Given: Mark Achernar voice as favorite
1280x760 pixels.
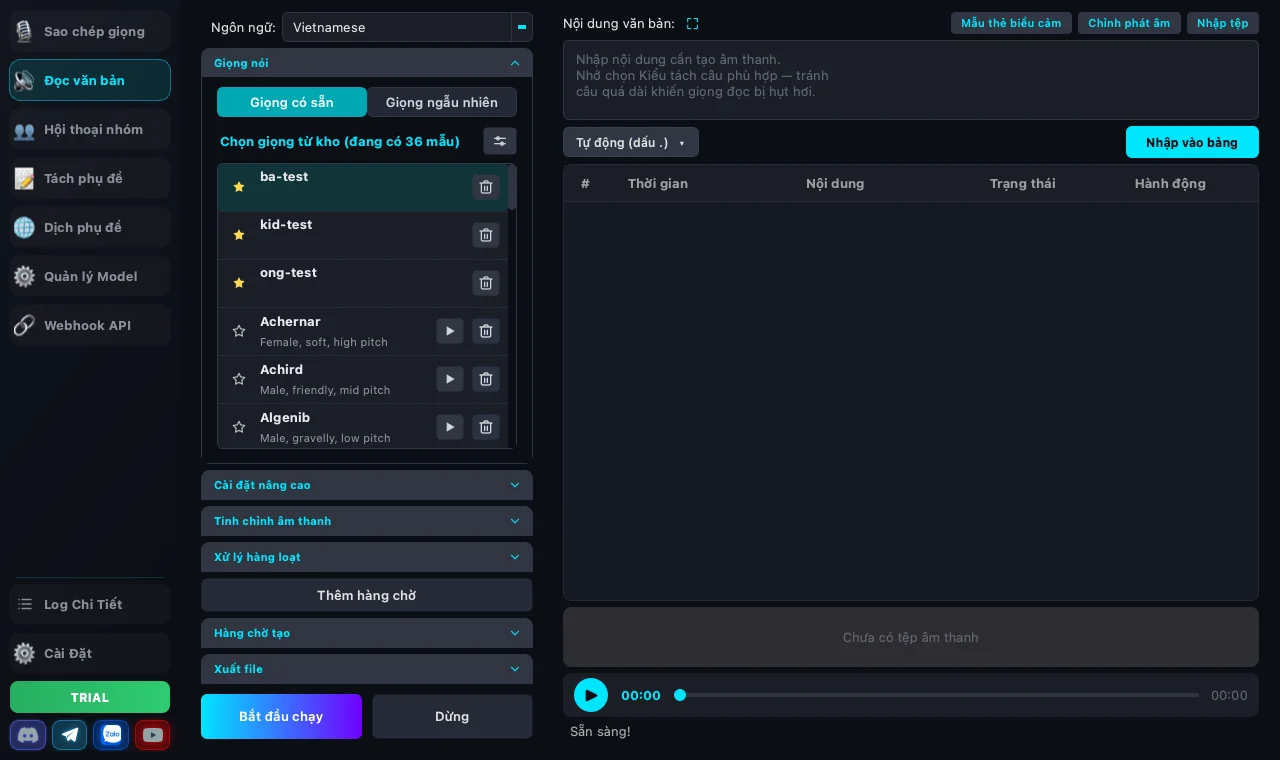Looking at the screenshot, I should click(x=239, y=331).
